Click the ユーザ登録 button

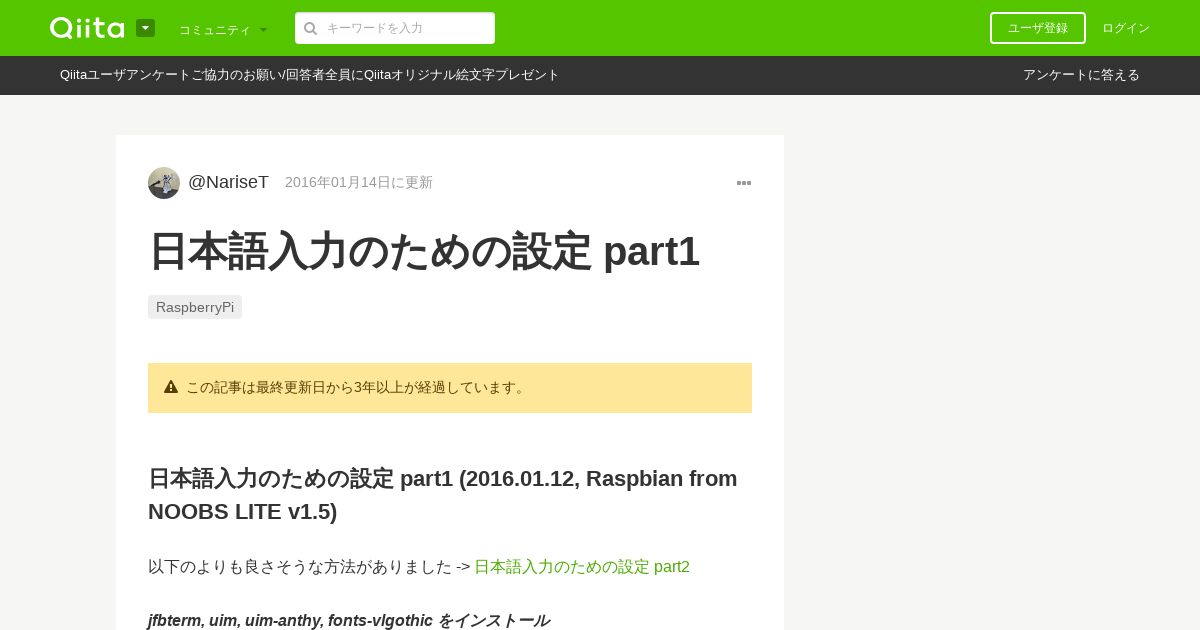click(1037, 28)
